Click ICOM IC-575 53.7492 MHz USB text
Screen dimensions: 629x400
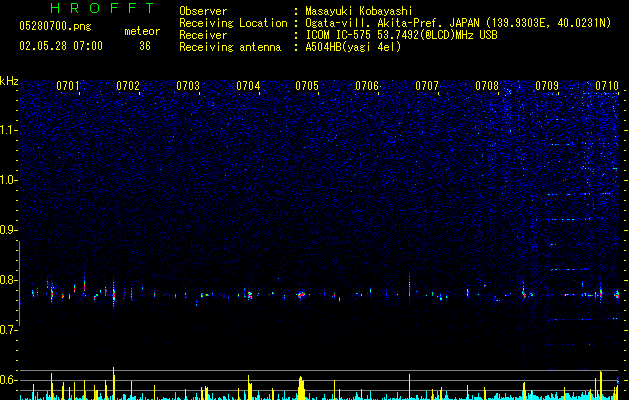[x=401, y=35]
